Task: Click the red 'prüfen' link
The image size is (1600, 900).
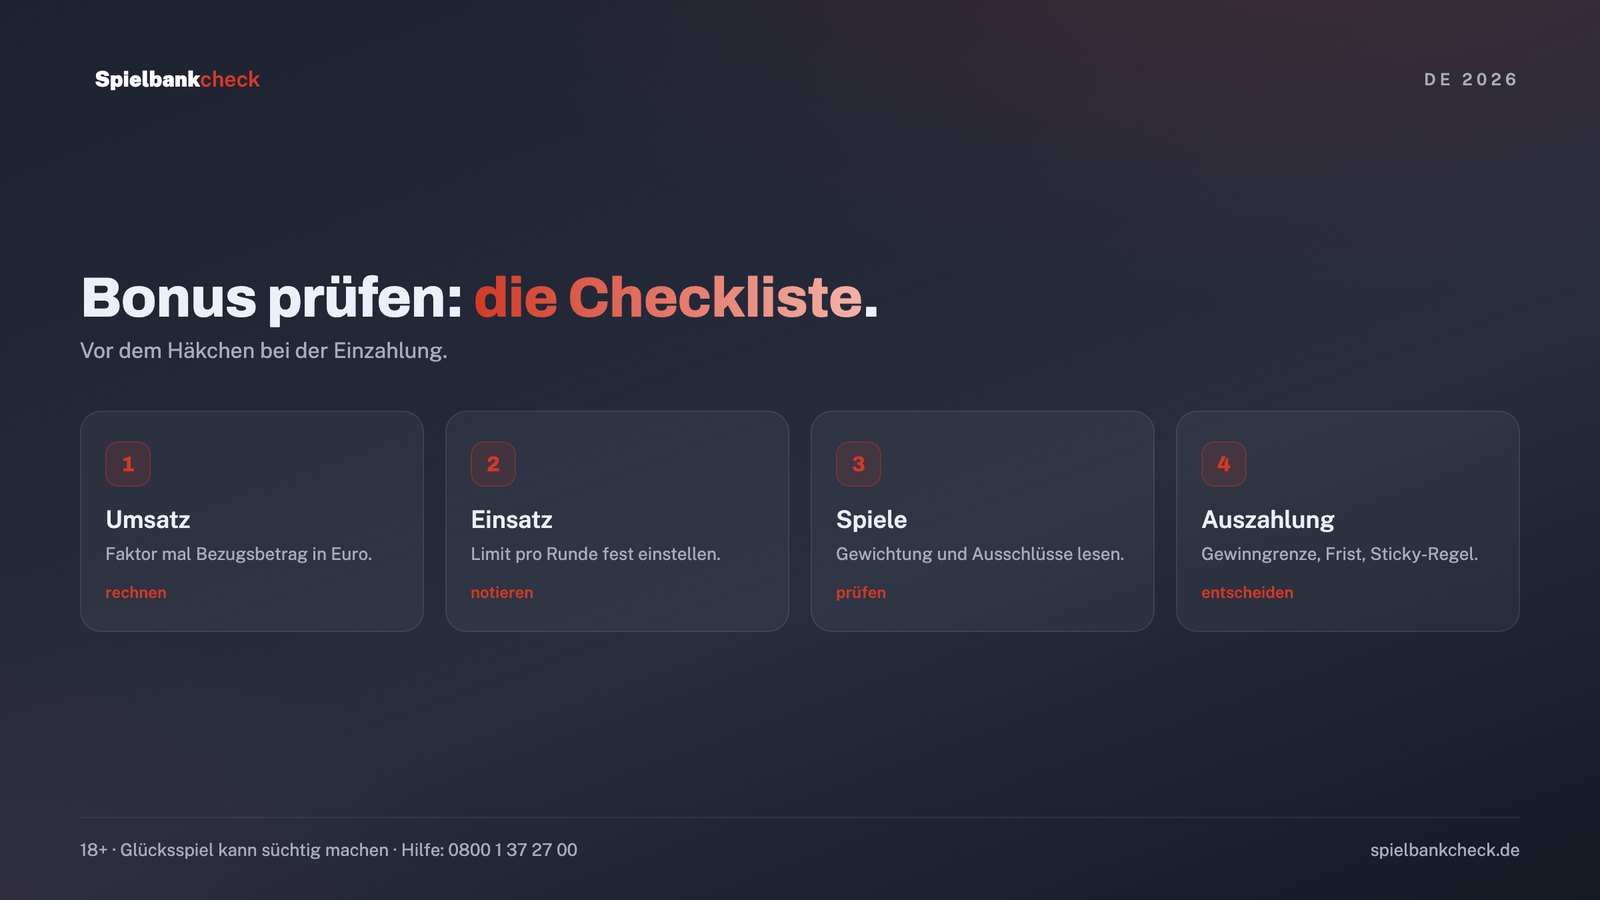Action: click(x=861, y=593)
